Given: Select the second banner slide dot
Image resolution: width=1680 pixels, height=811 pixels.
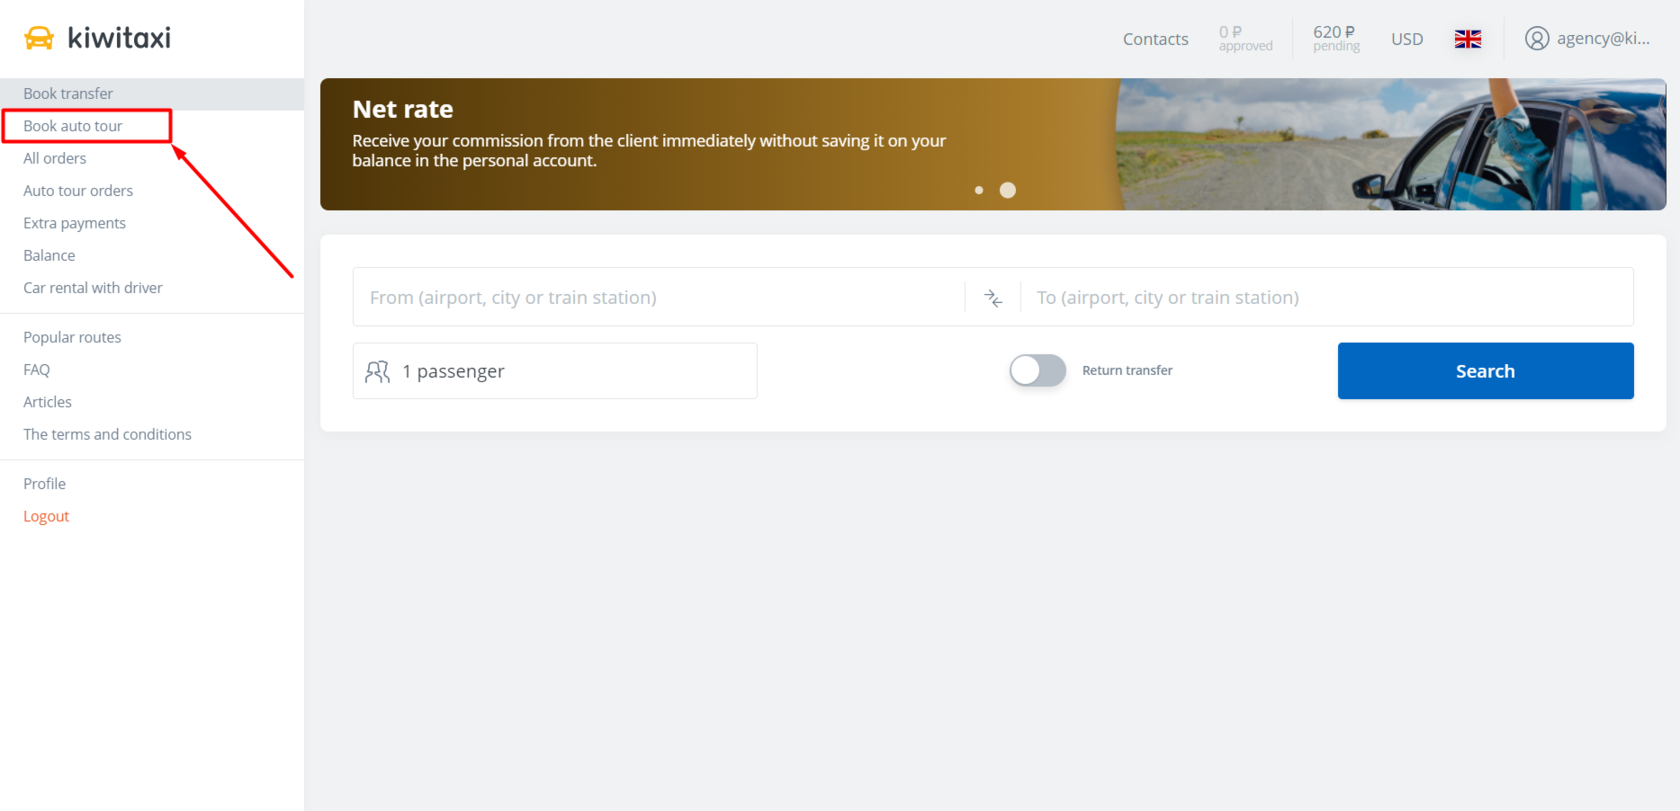Looking at the screenshot, I should [1008, 190].
